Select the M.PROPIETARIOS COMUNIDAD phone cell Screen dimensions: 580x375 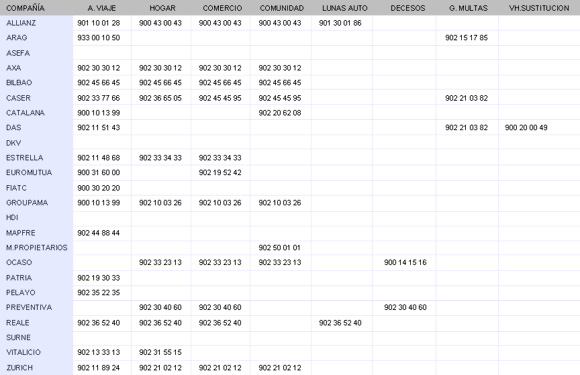(279, 247)
